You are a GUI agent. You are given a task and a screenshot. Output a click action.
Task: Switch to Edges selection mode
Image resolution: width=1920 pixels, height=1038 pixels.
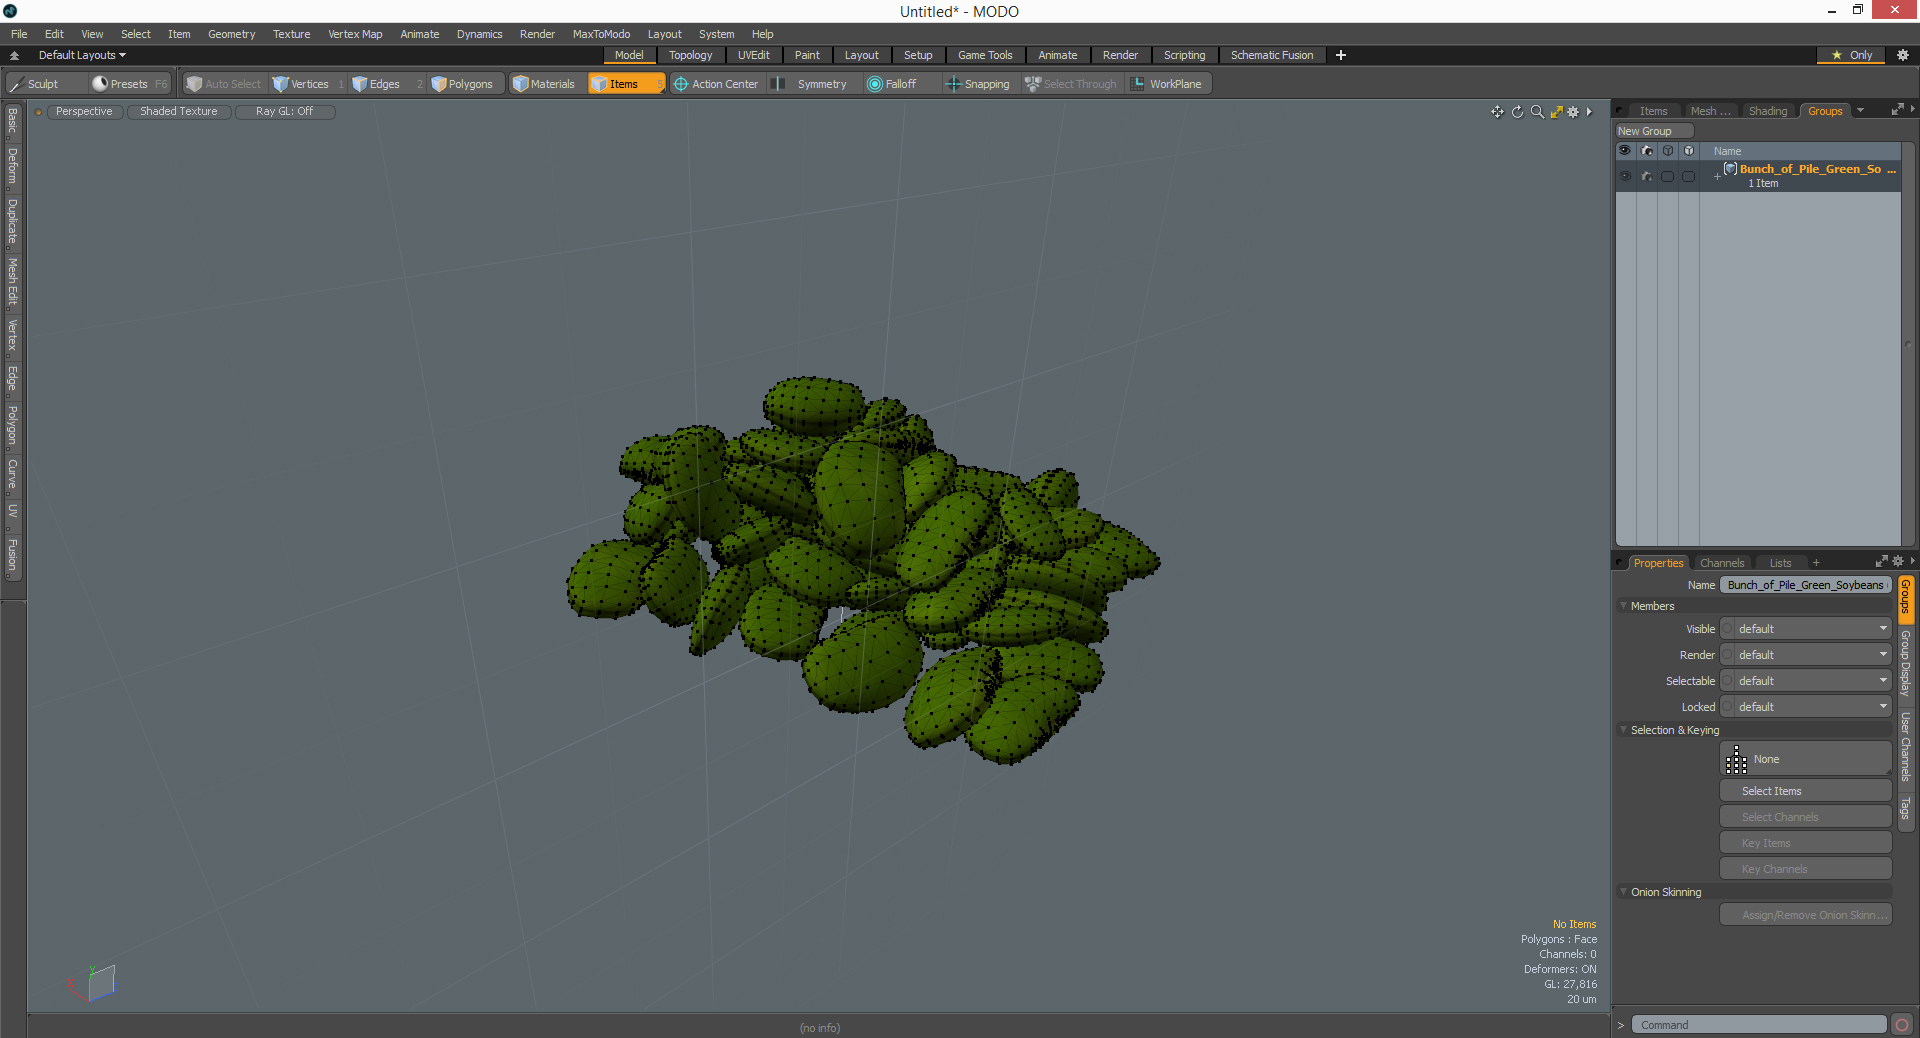click(385, 84)
